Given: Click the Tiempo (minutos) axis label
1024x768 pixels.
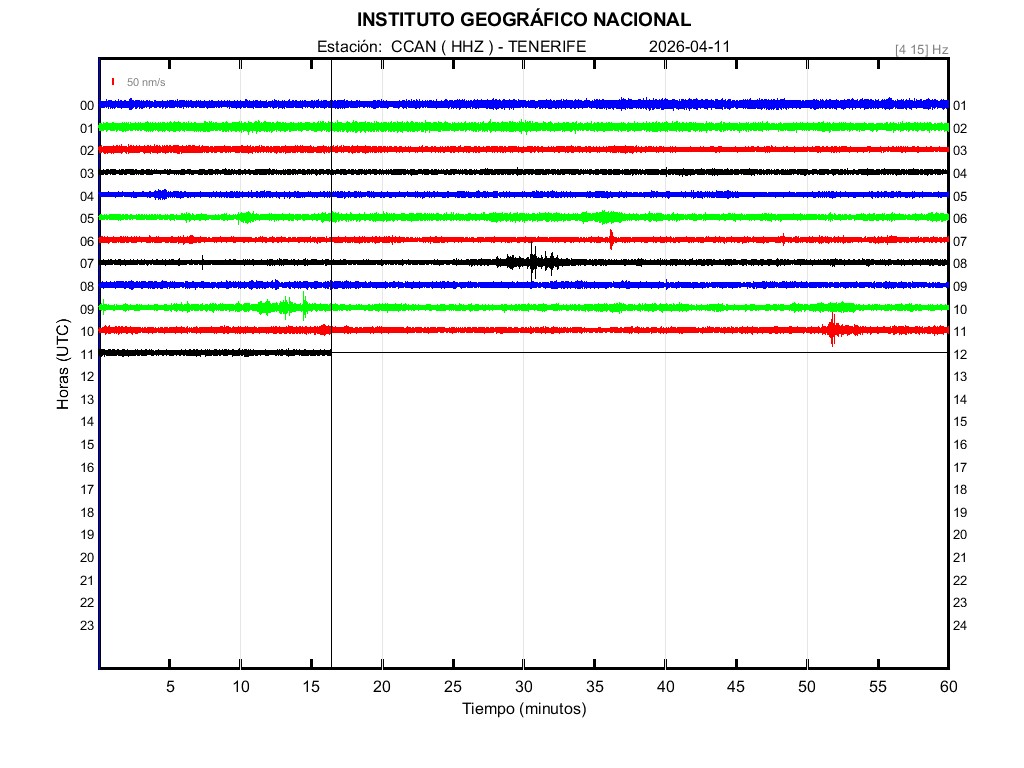Looking at the screenshot, I should [x=524, y=709].
